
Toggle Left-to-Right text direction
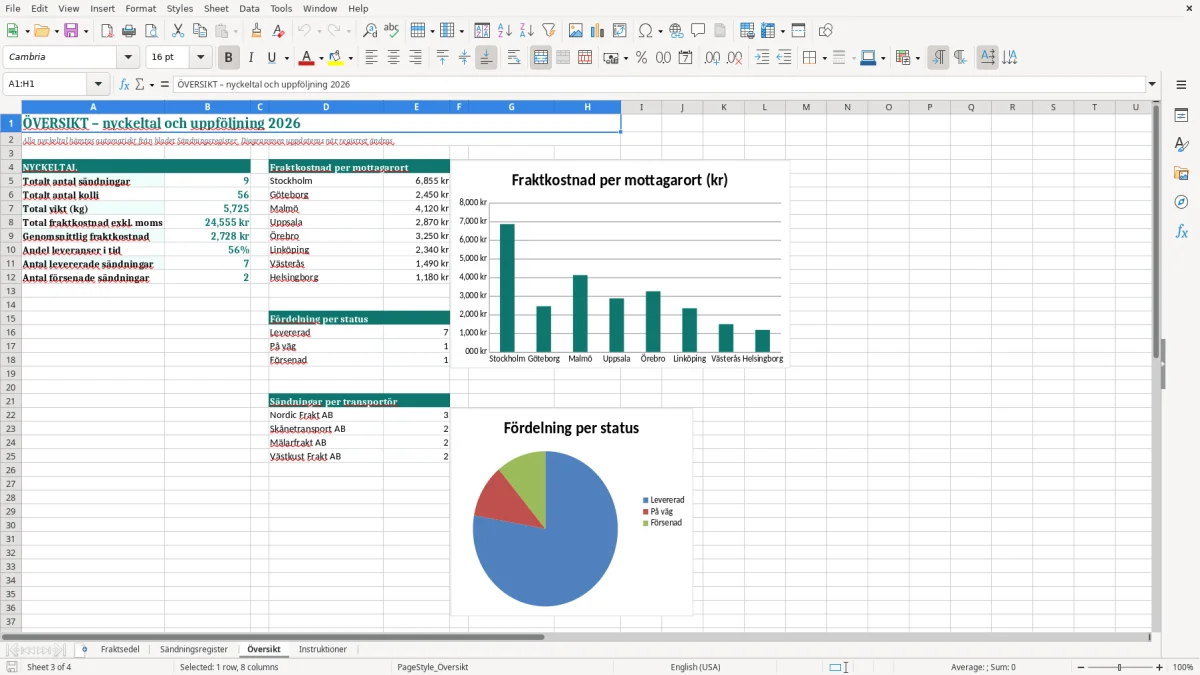[938, 58]
